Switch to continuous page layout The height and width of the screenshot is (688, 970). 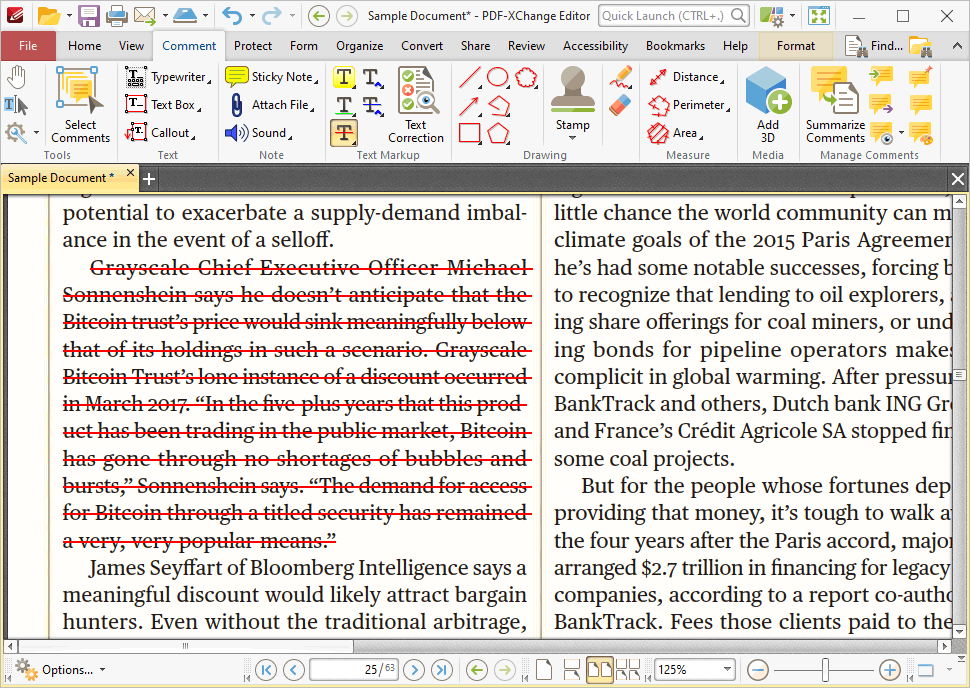point(572,669)
